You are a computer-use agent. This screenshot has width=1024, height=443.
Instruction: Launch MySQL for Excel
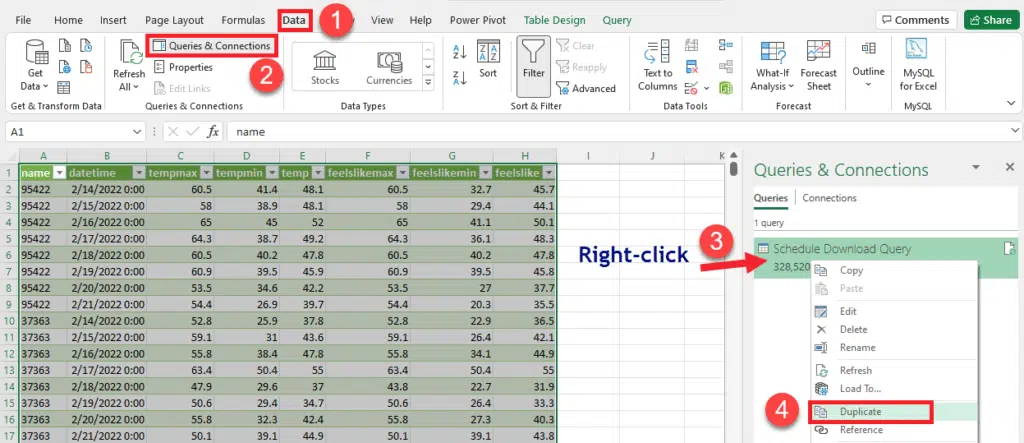pos(918,64)
